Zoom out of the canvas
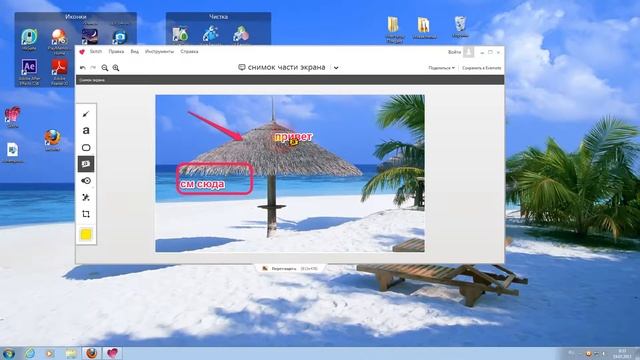640x360 pixels. (105, 68)
